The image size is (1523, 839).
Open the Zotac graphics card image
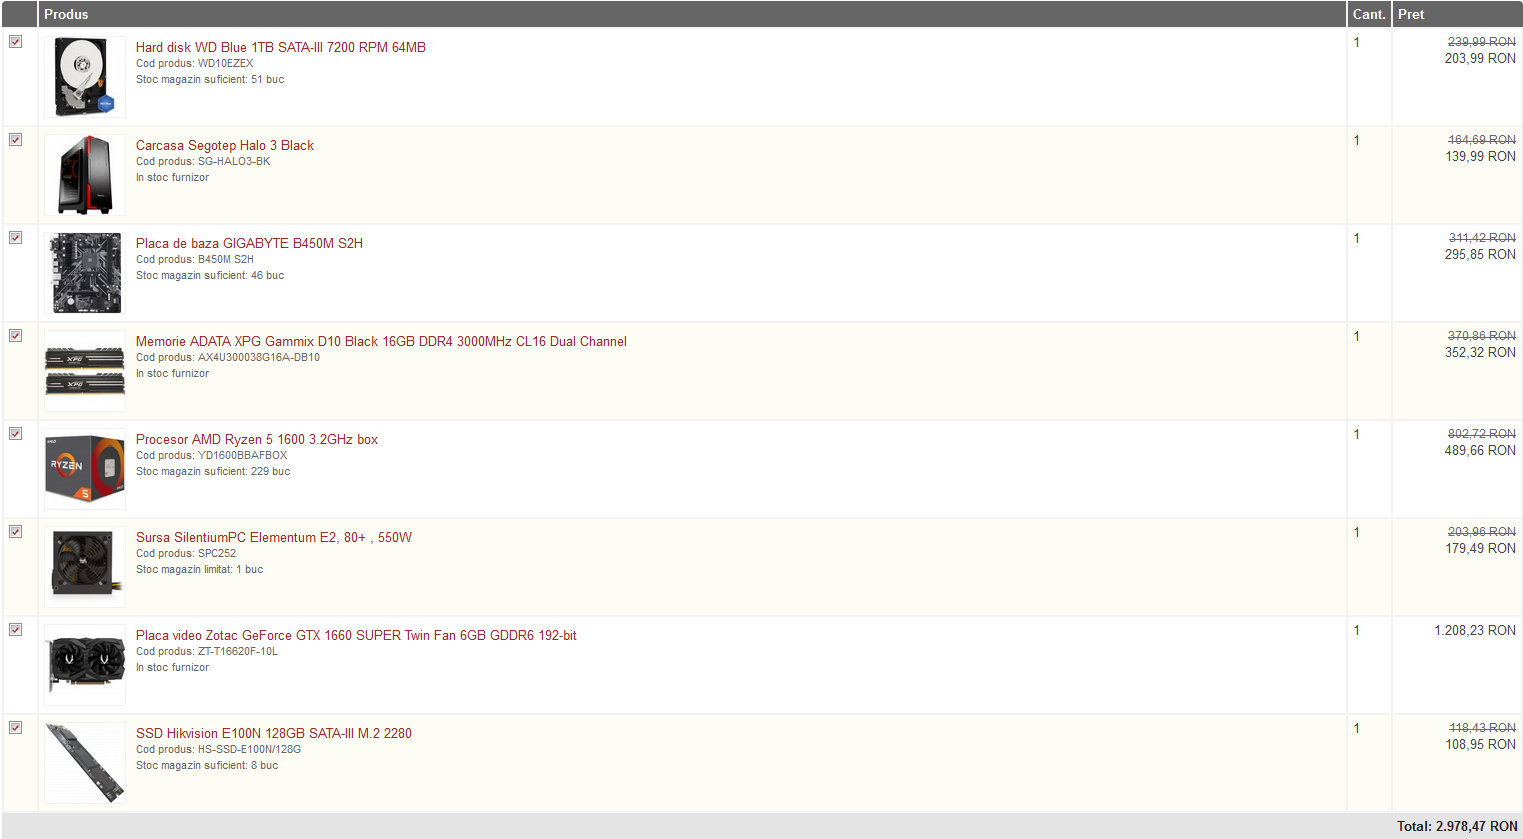click(x=85, y=665)
